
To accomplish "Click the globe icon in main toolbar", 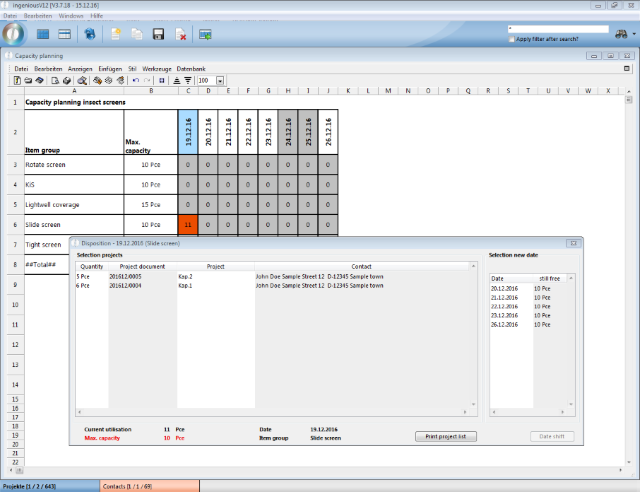I will (90, 35).
